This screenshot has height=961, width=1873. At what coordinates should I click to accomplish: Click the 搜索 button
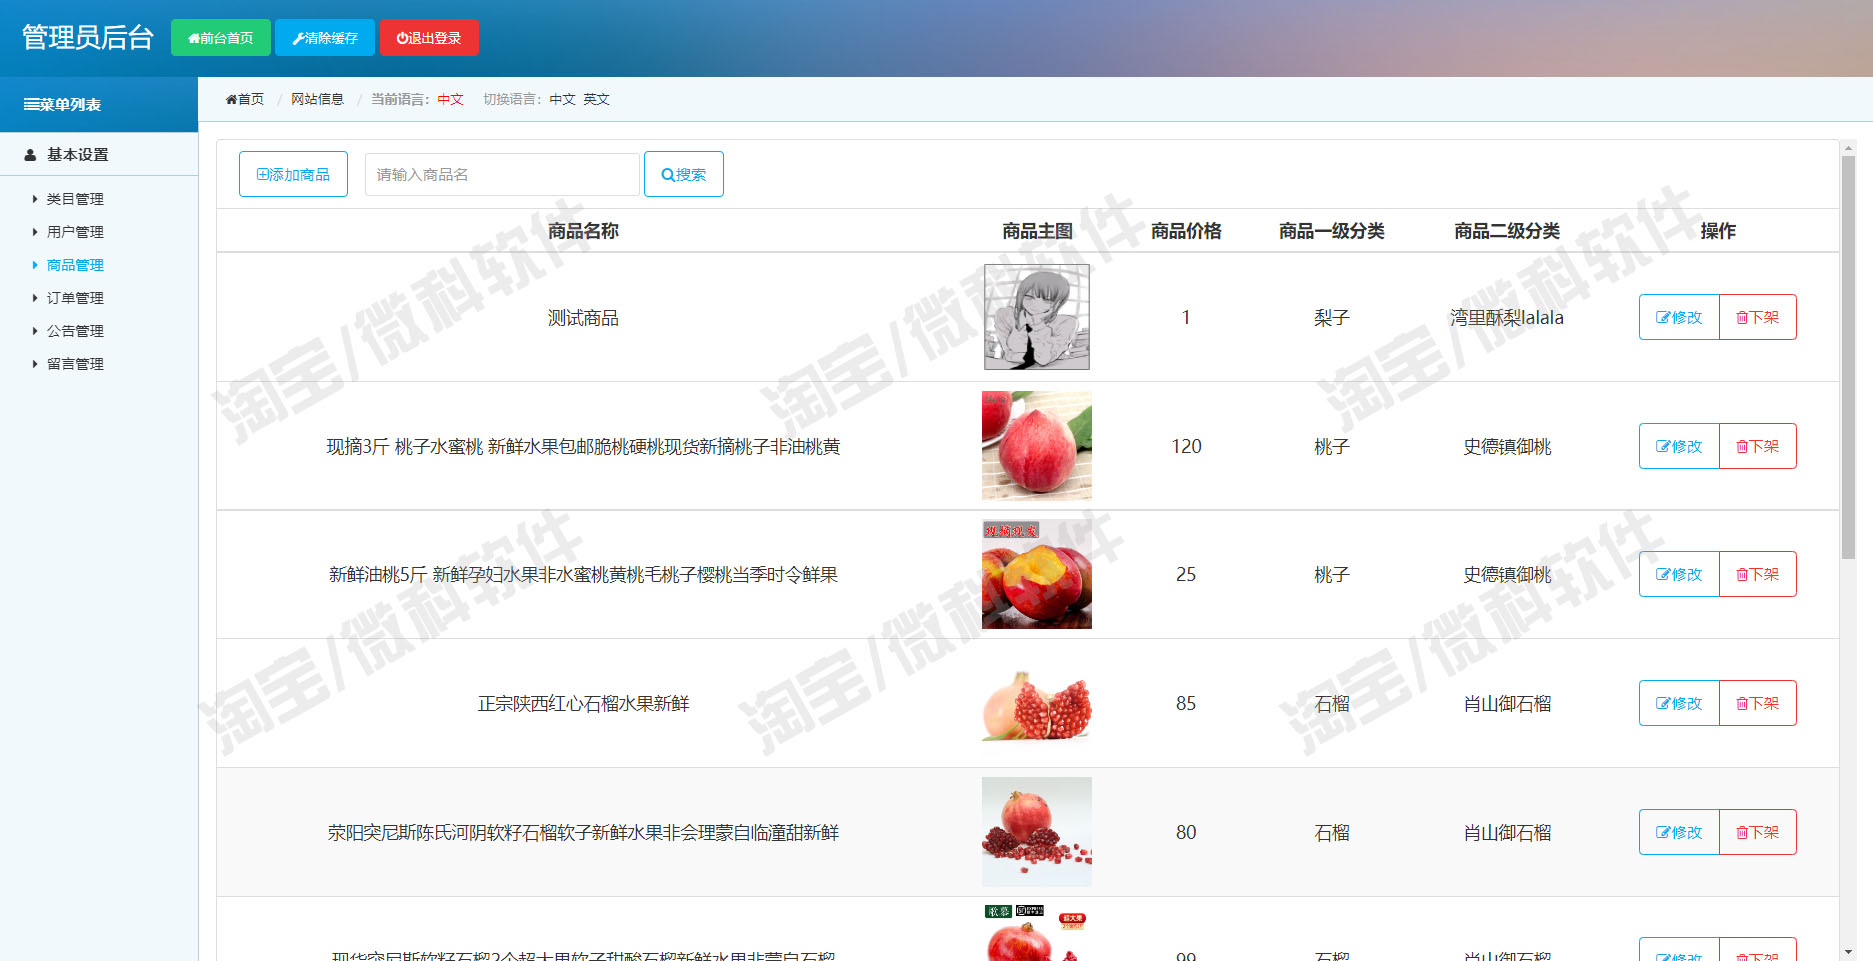[684, 174]
